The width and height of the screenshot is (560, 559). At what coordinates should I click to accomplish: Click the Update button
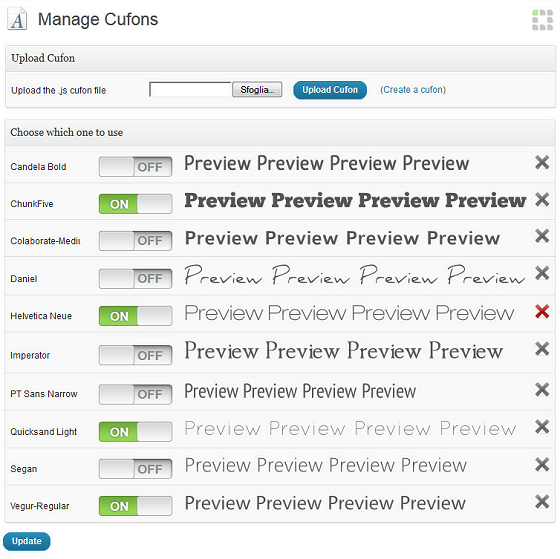coord(27,541)
